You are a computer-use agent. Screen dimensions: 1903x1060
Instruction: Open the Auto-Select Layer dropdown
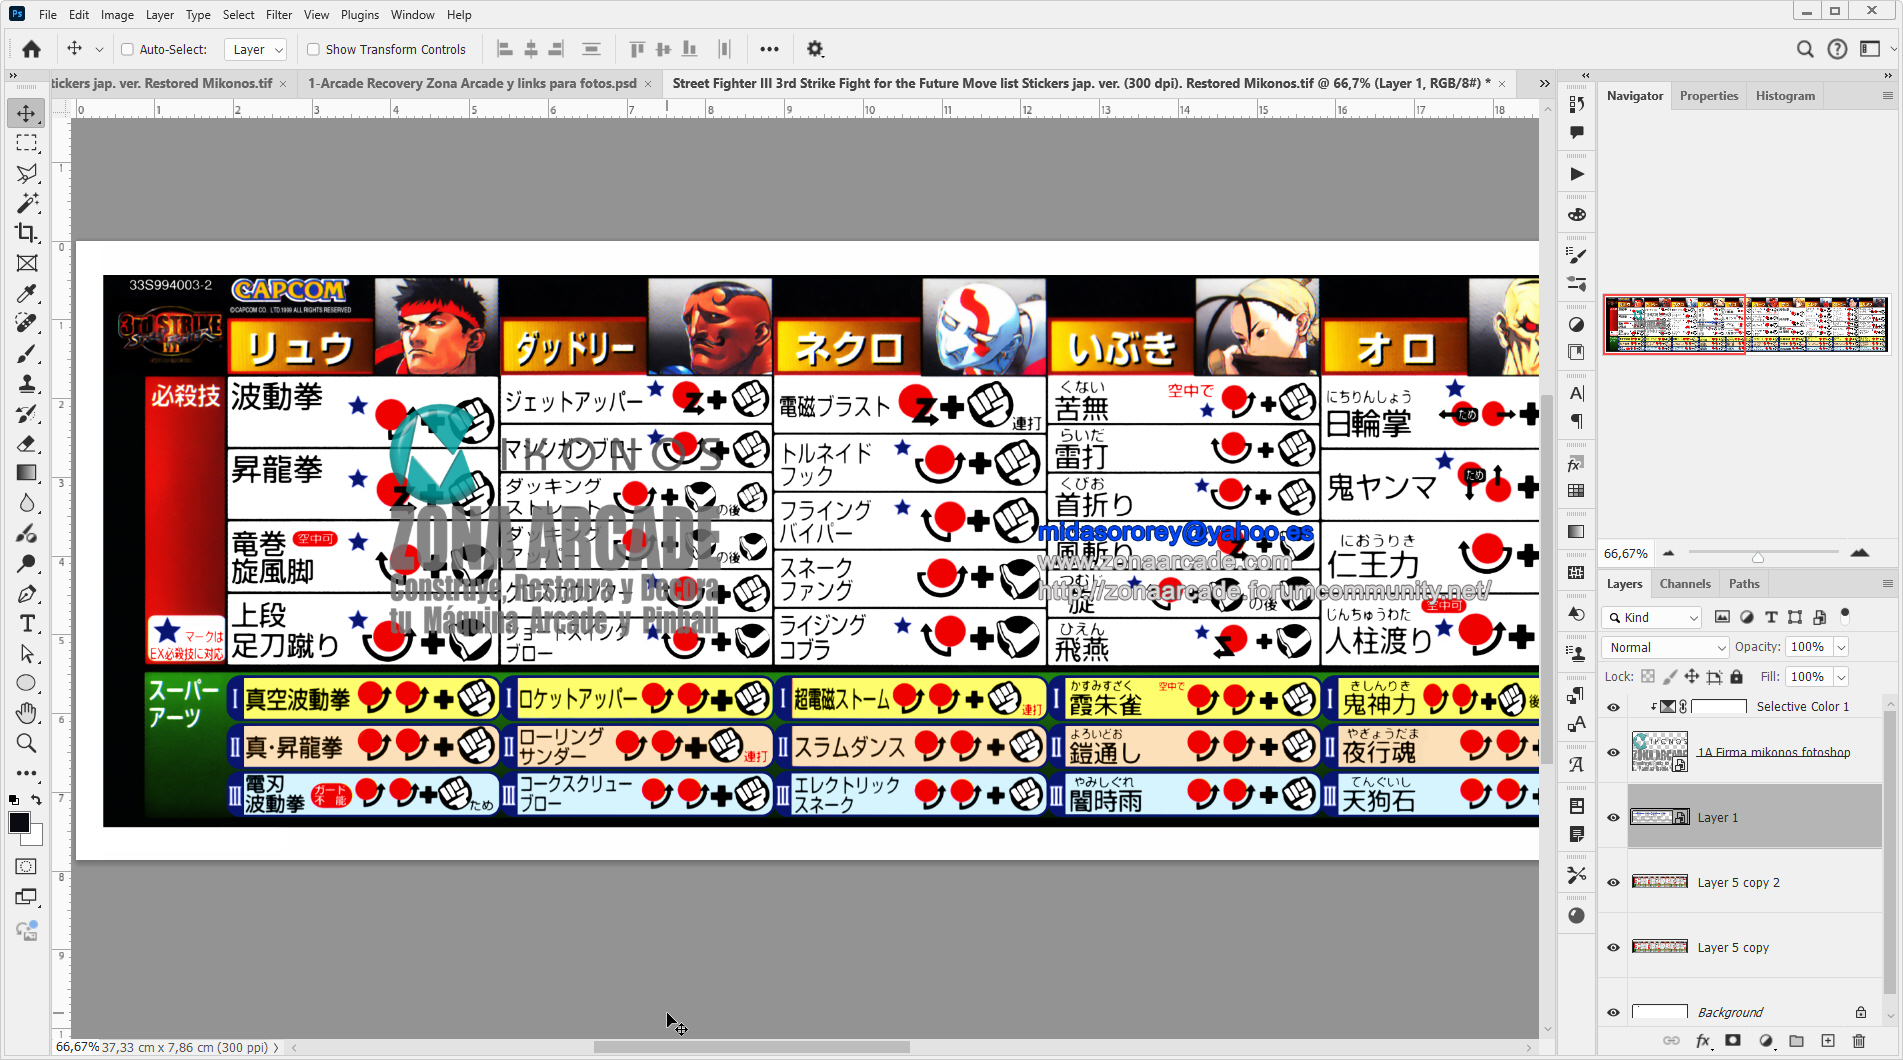(x=256, y=49)
